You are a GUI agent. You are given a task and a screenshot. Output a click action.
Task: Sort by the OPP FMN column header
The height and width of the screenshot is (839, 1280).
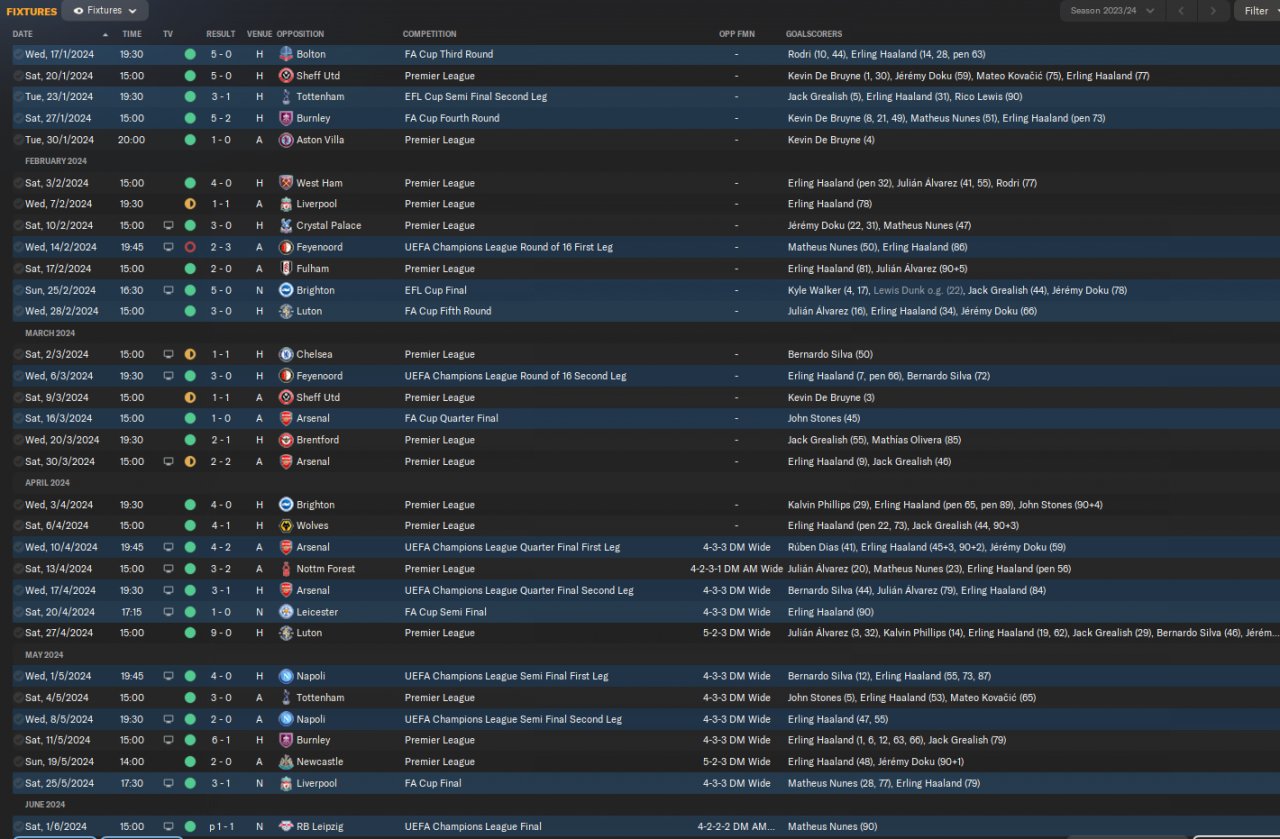pyautogui.click(x=737, y=34)
